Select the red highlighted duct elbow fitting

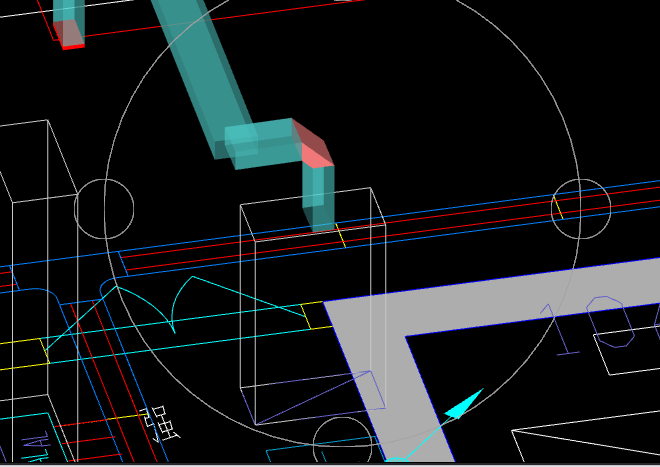(x=314, y=144)
